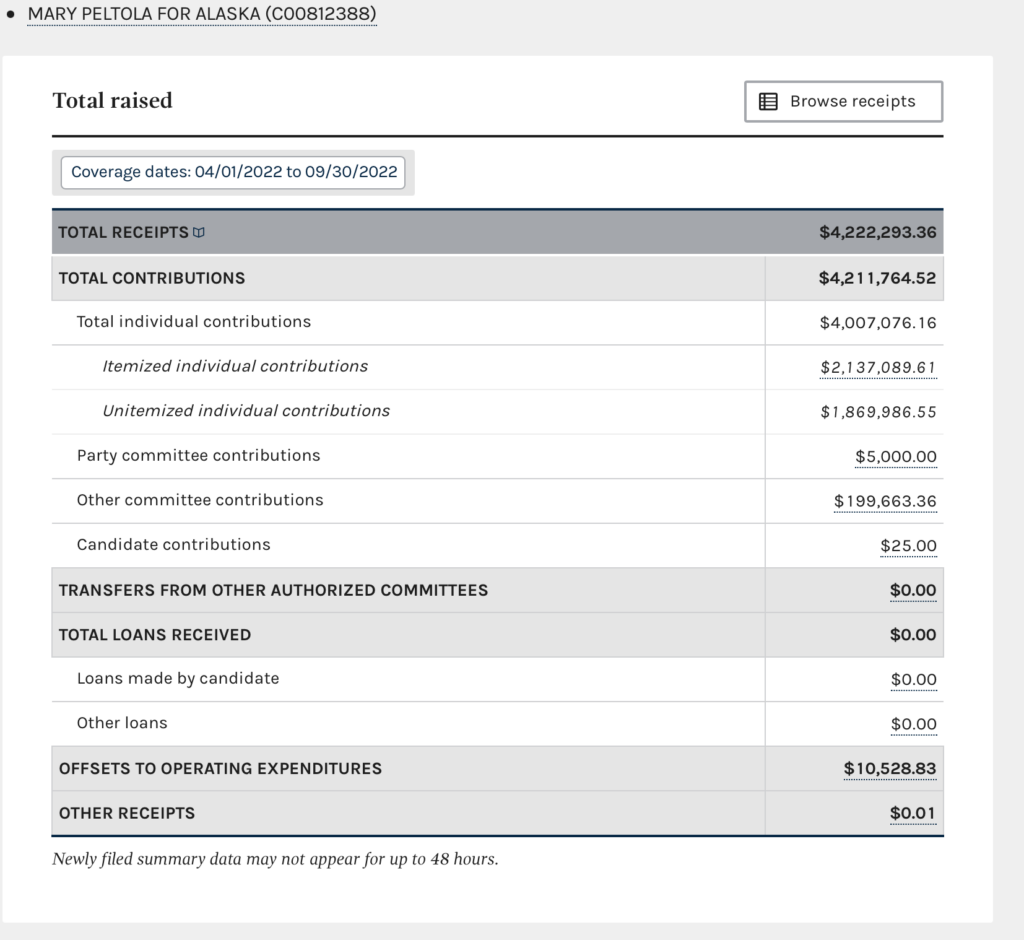Click the table icon in Browse receipts
This screenshot has height=940, width=1024.
[x=768, y=101]
